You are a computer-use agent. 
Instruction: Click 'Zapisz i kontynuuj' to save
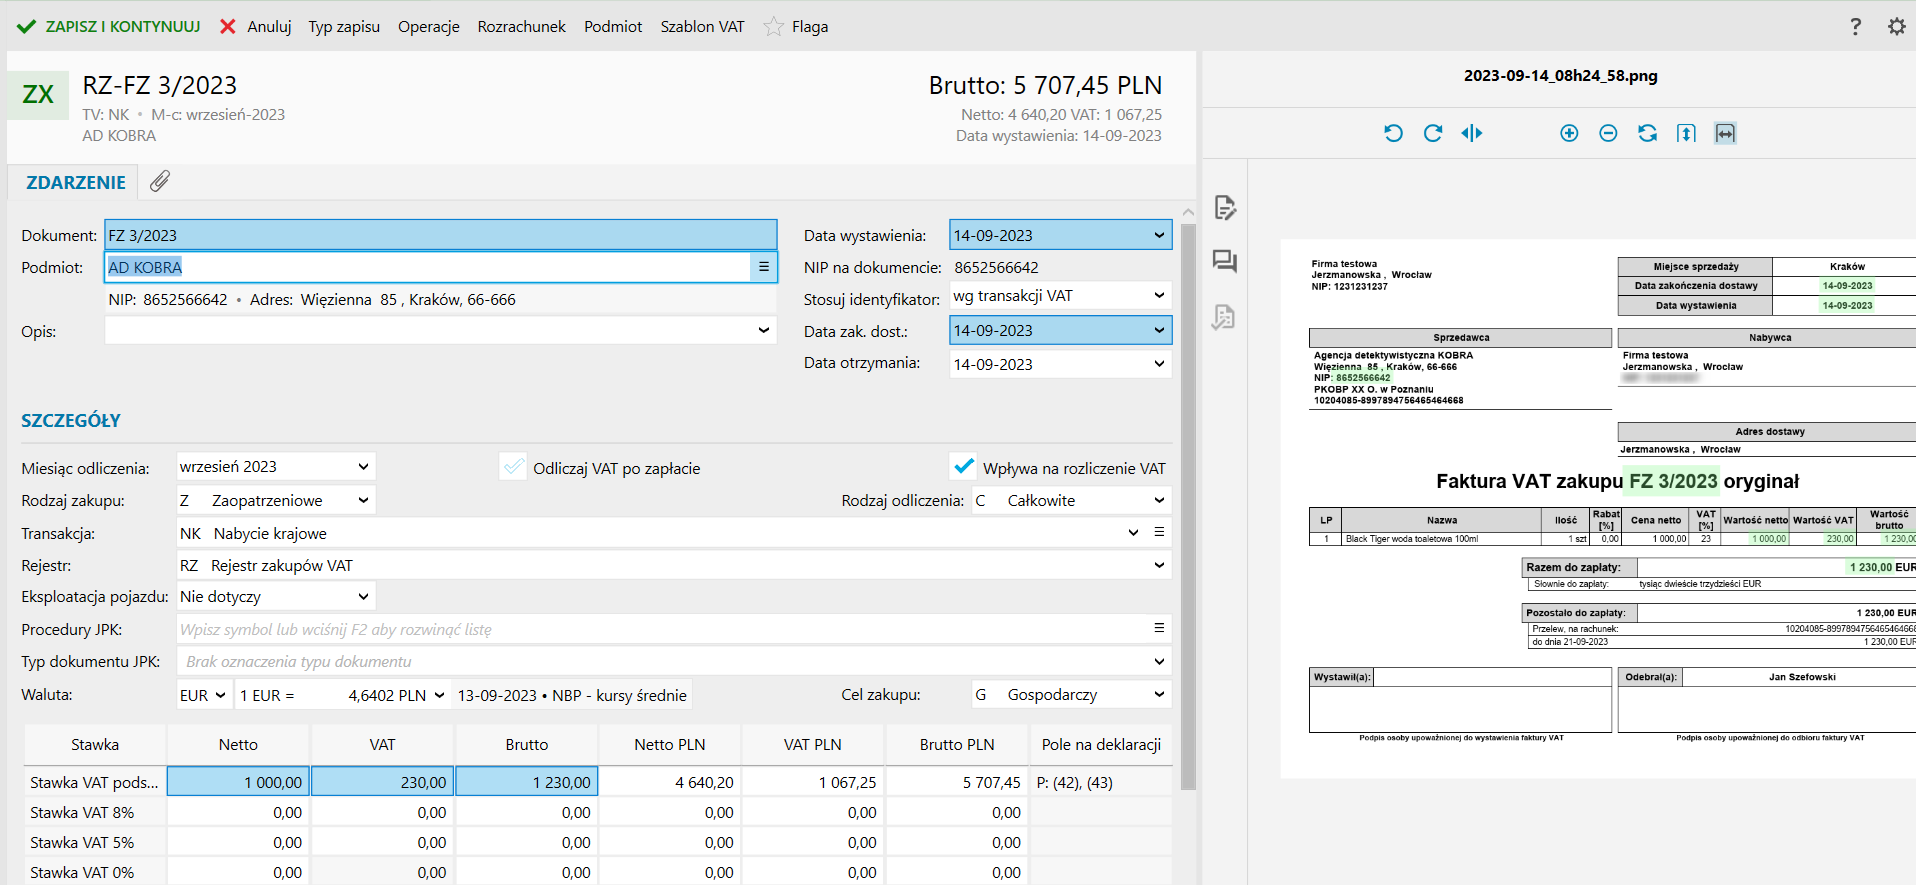109,27
